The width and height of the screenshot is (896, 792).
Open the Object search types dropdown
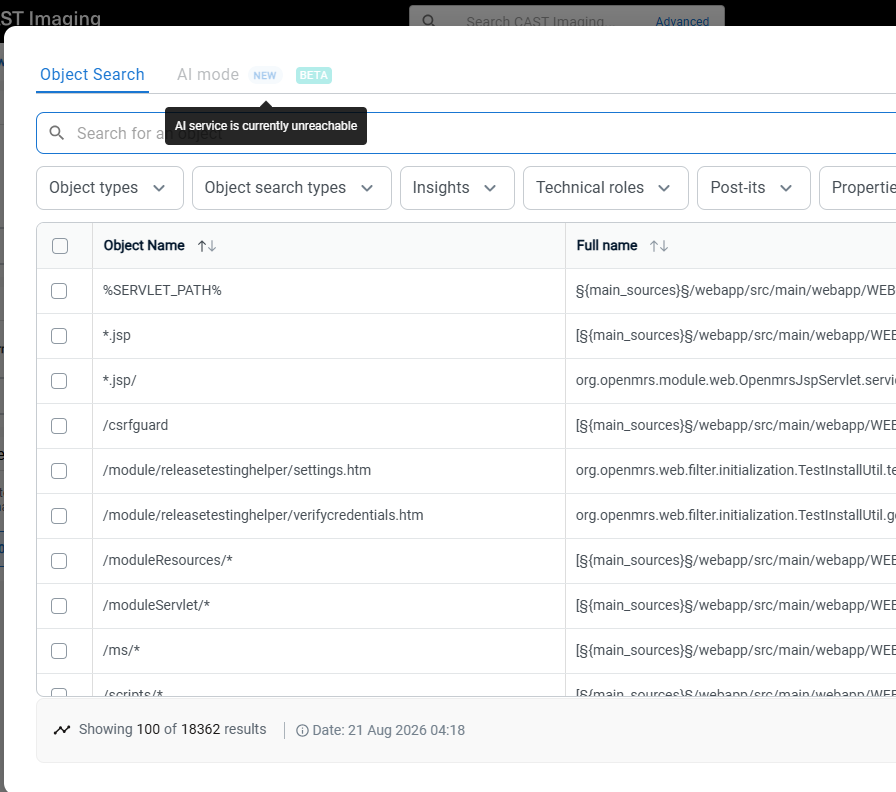click(x=291, y=188)
